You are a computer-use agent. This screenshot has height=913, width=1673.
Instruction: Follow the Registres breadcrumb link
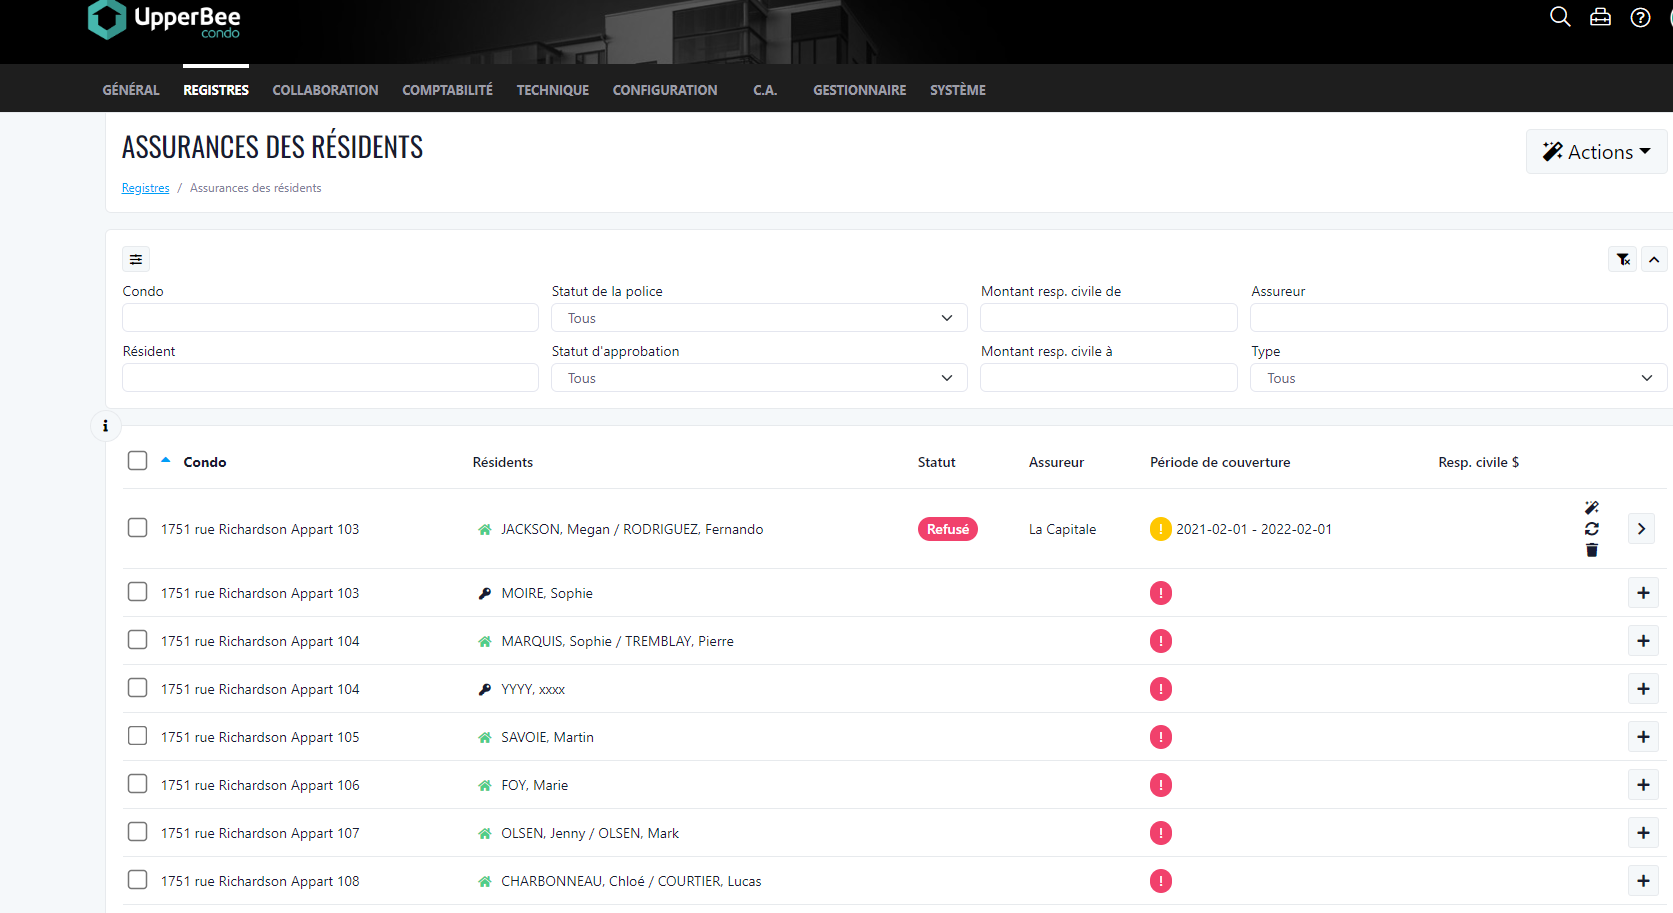(x=145, y=188)
